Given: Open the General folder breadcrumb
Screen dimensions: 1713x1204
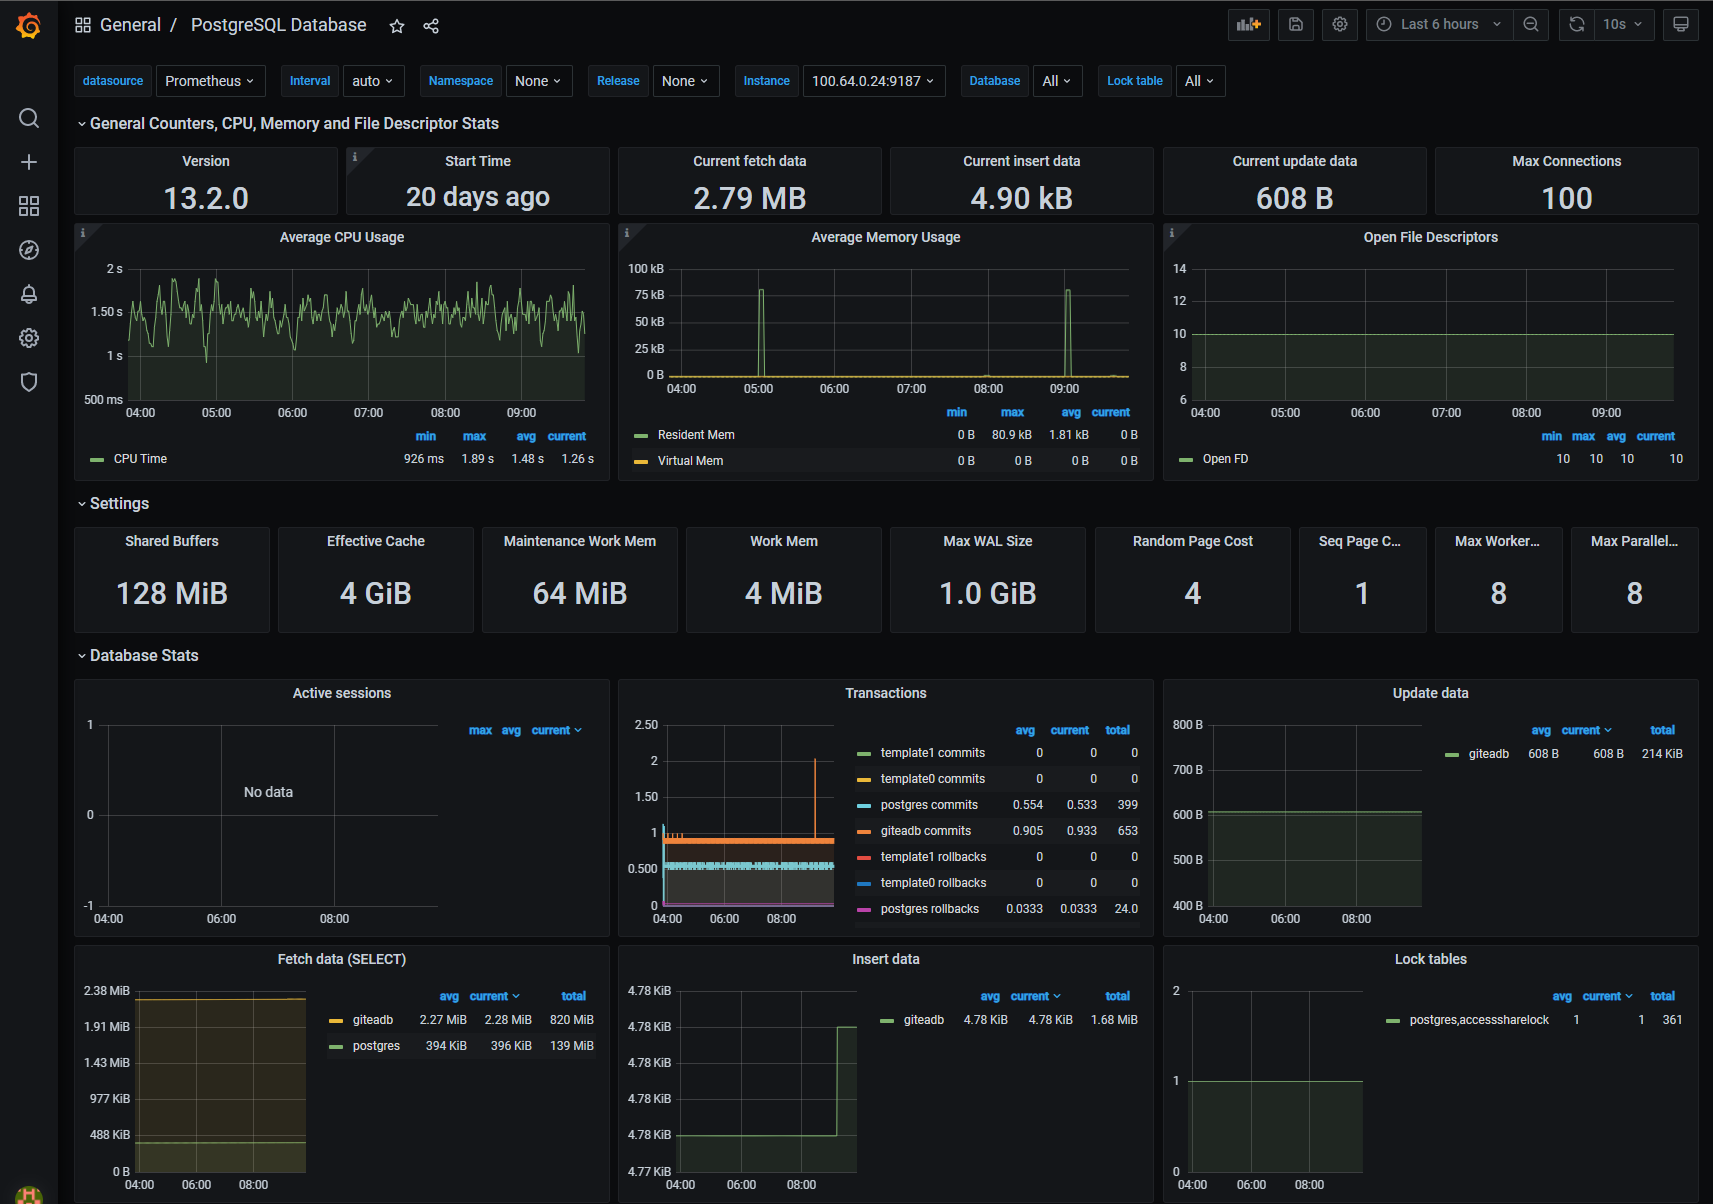Looking at the screenshot, I should point(130,25).
